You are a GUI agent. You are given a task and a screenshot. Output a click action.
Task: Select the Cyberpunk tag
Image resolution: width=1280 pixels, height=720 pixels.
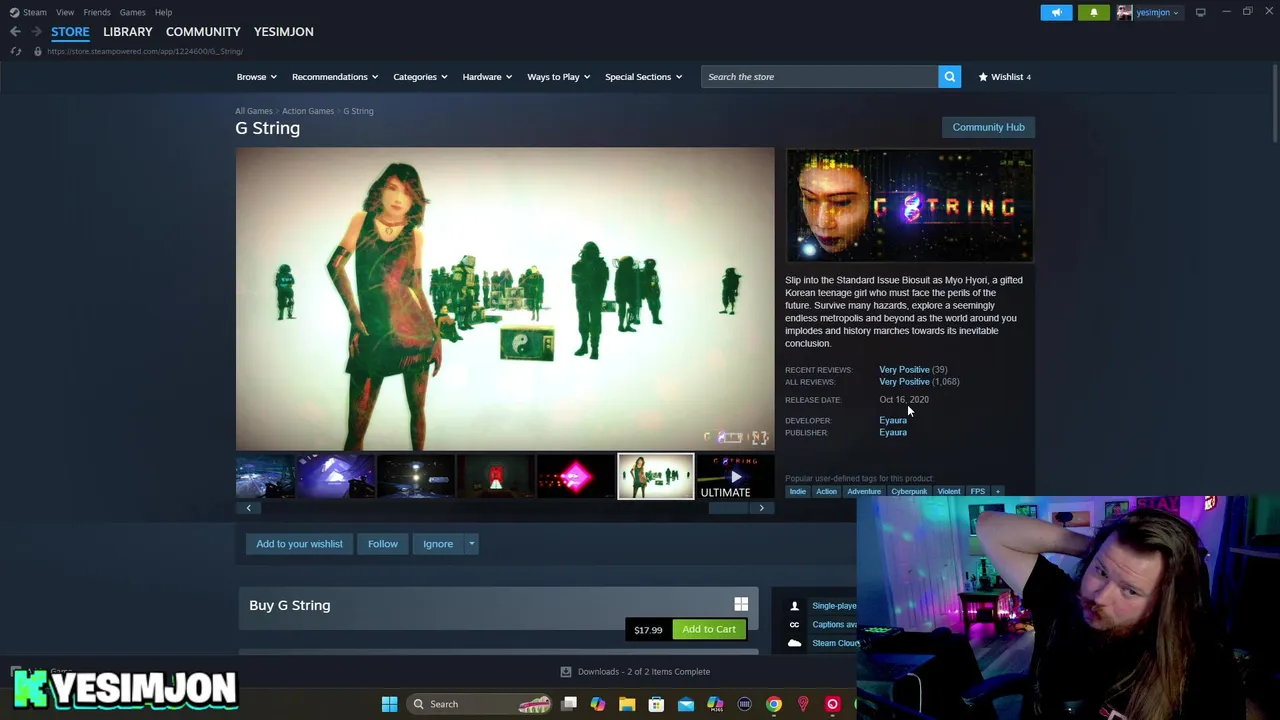[x=909, y=491]
